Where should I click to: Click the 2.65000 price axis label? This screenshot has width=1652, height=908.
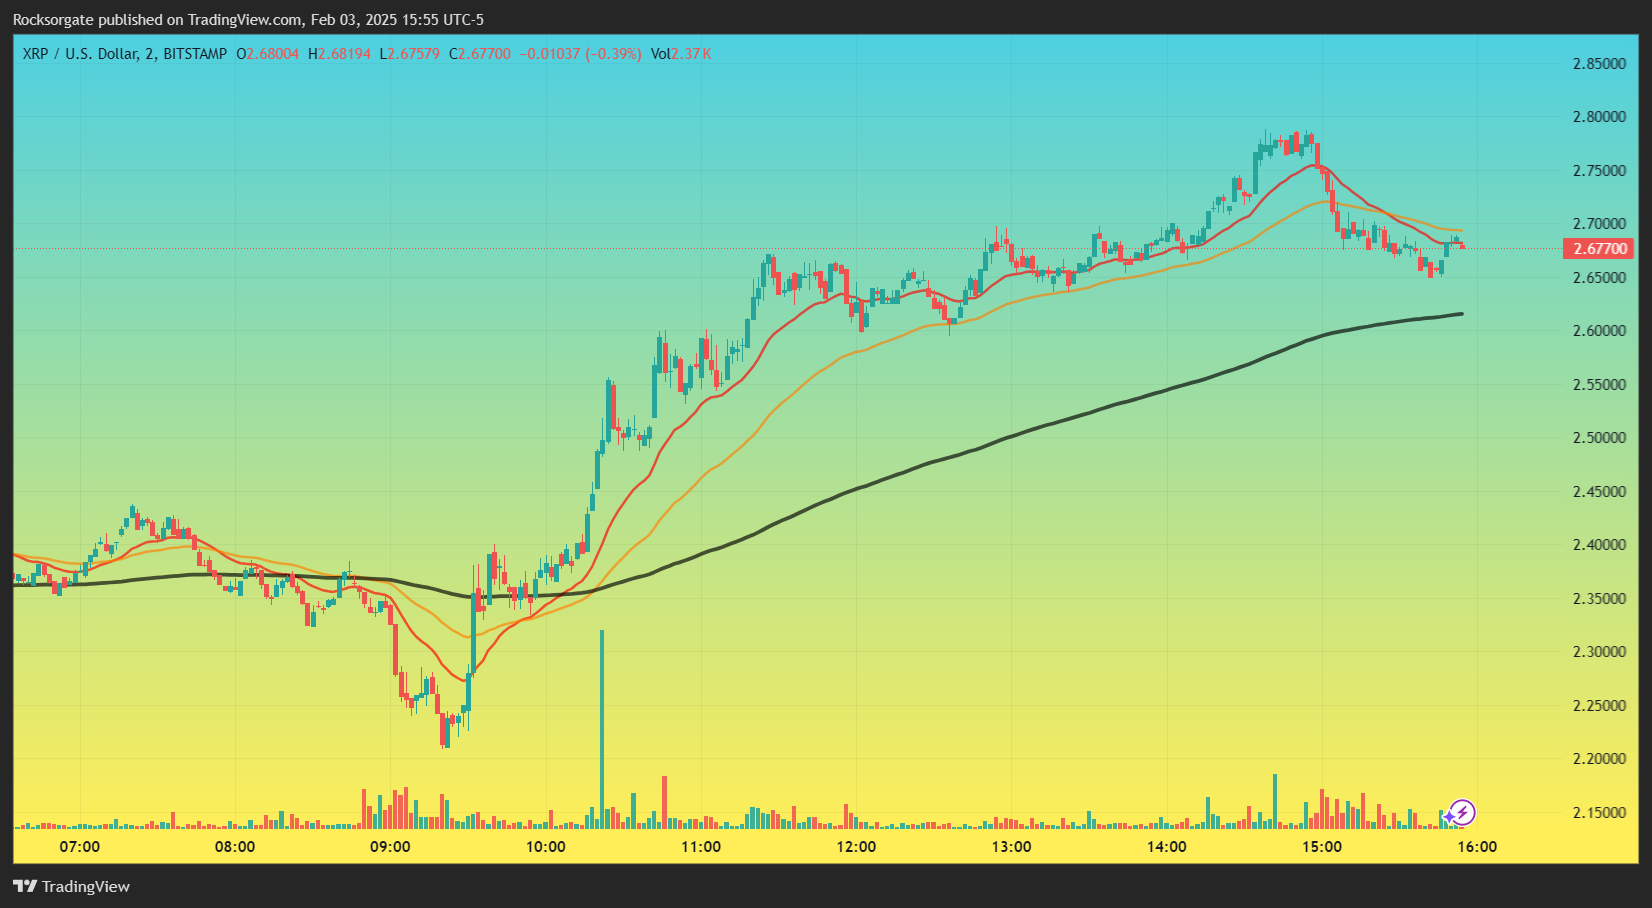(1600, 277)
